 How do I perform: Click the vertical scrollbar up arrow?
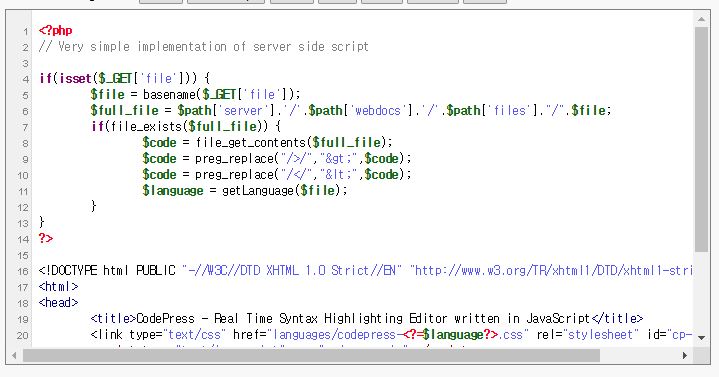(x=701, y=19)
